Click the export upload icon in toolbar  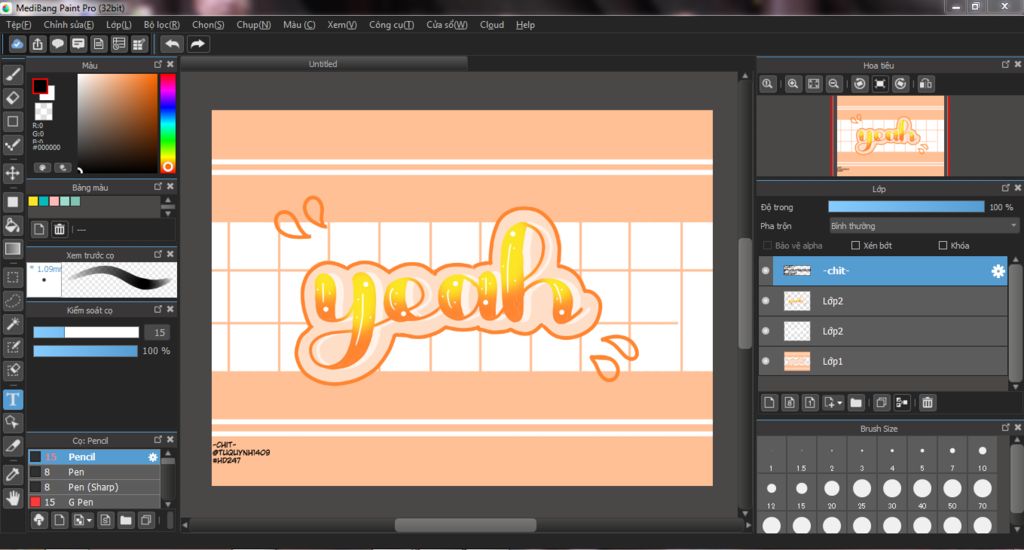(37, 44)
